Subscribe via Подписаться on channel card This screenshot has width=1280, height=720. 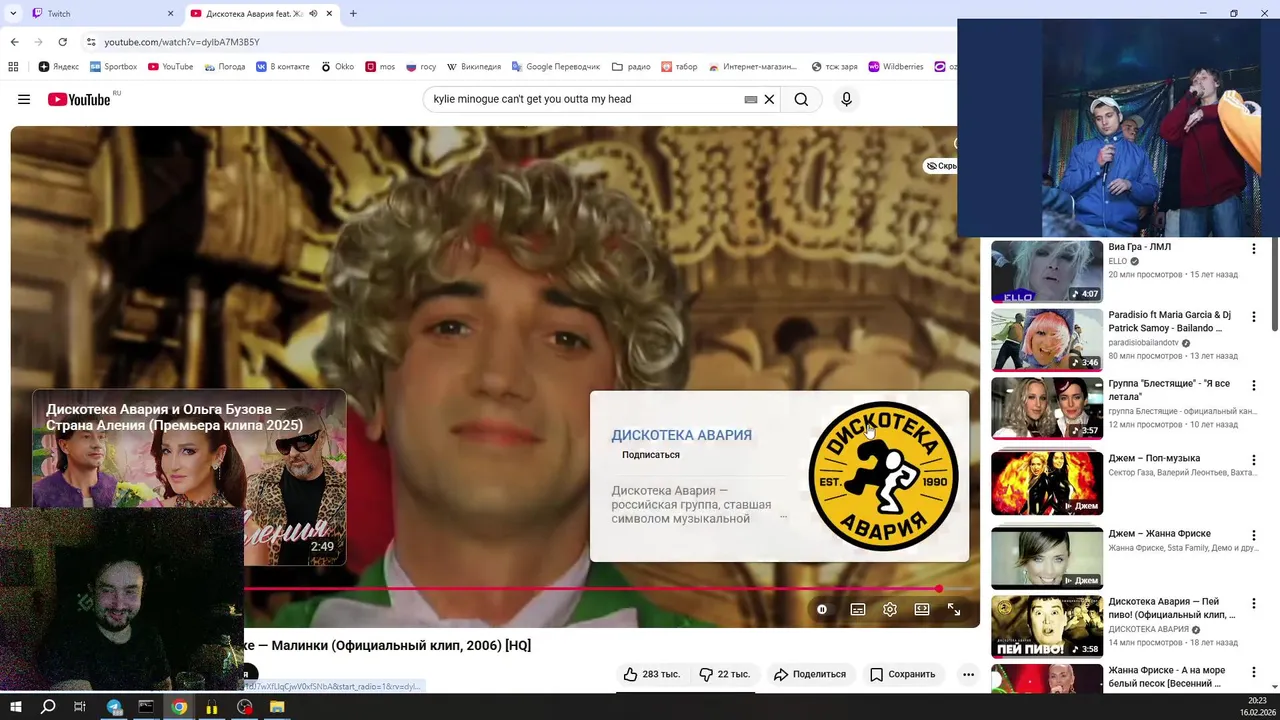651,455
